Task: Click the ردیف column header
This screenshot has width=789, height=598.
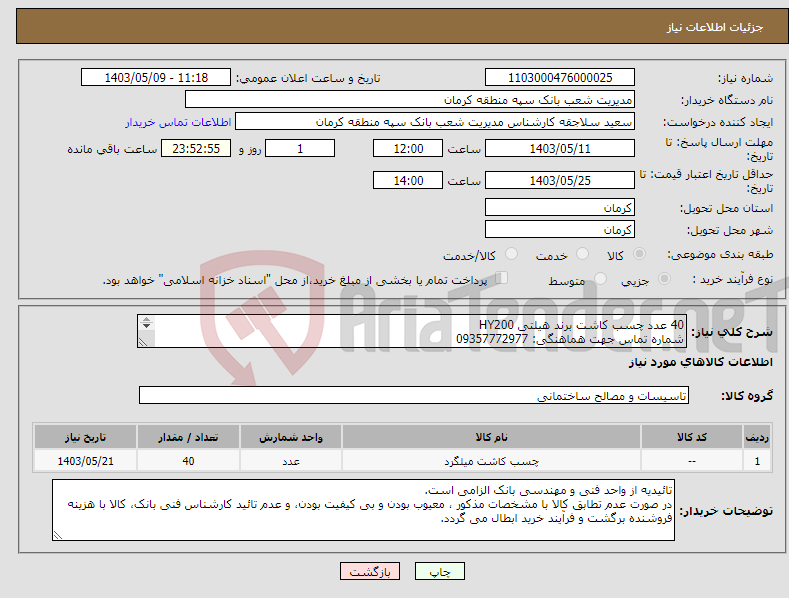Action: [x=757, y=437]
